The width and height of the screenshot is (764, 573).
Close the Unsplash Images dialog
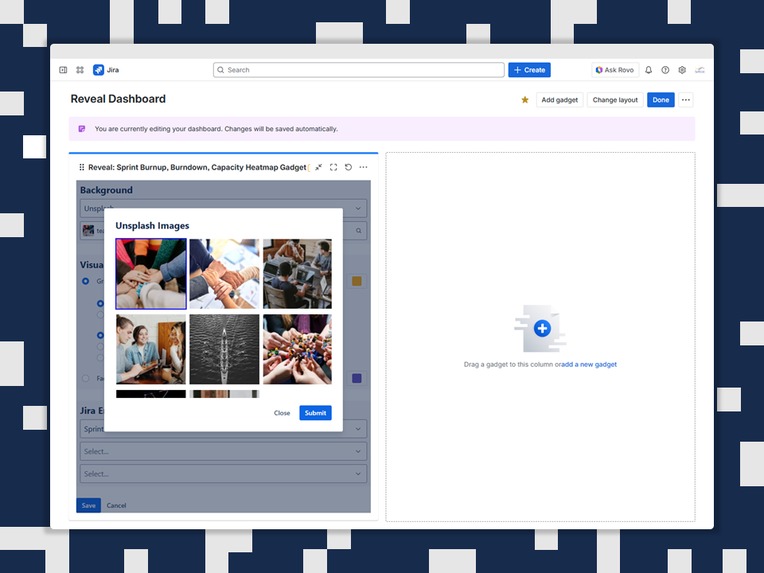282,413
